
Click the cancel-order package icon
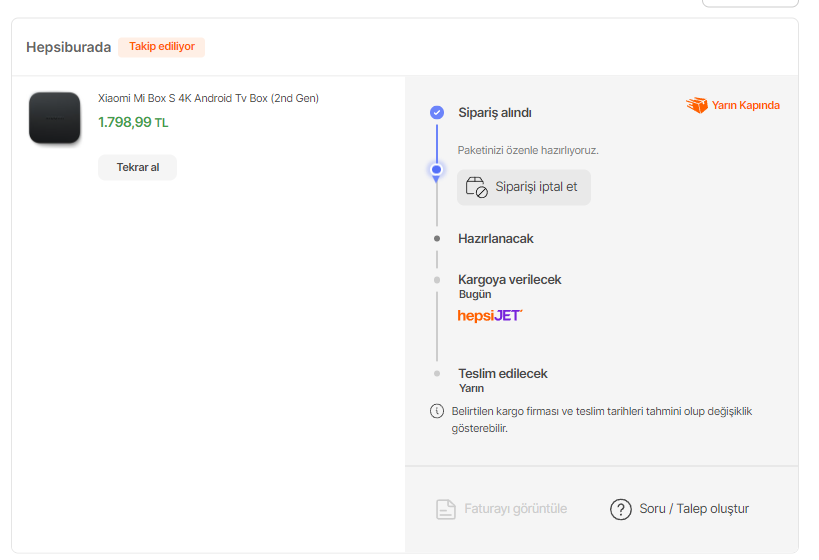click(476, 187)
